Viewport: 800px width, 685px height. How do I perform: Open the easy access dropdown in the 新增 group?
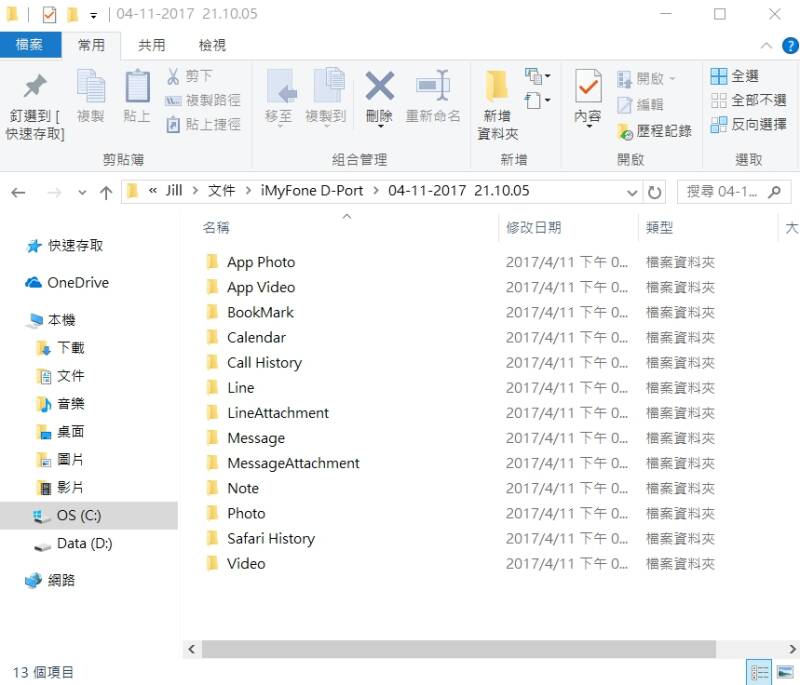point(537,100)
